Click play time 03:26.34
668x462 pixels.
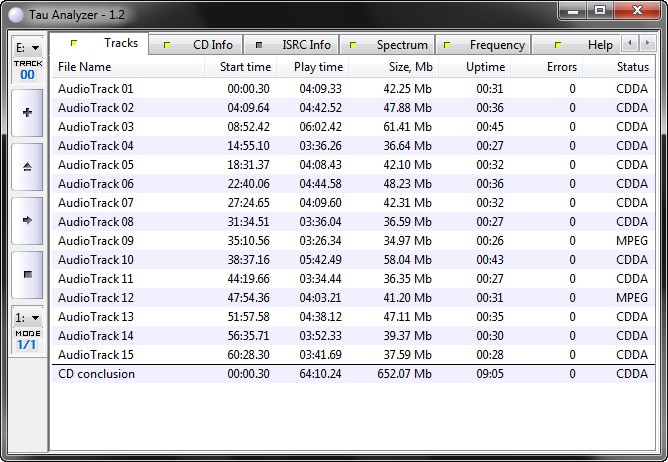tap(320, 241)
